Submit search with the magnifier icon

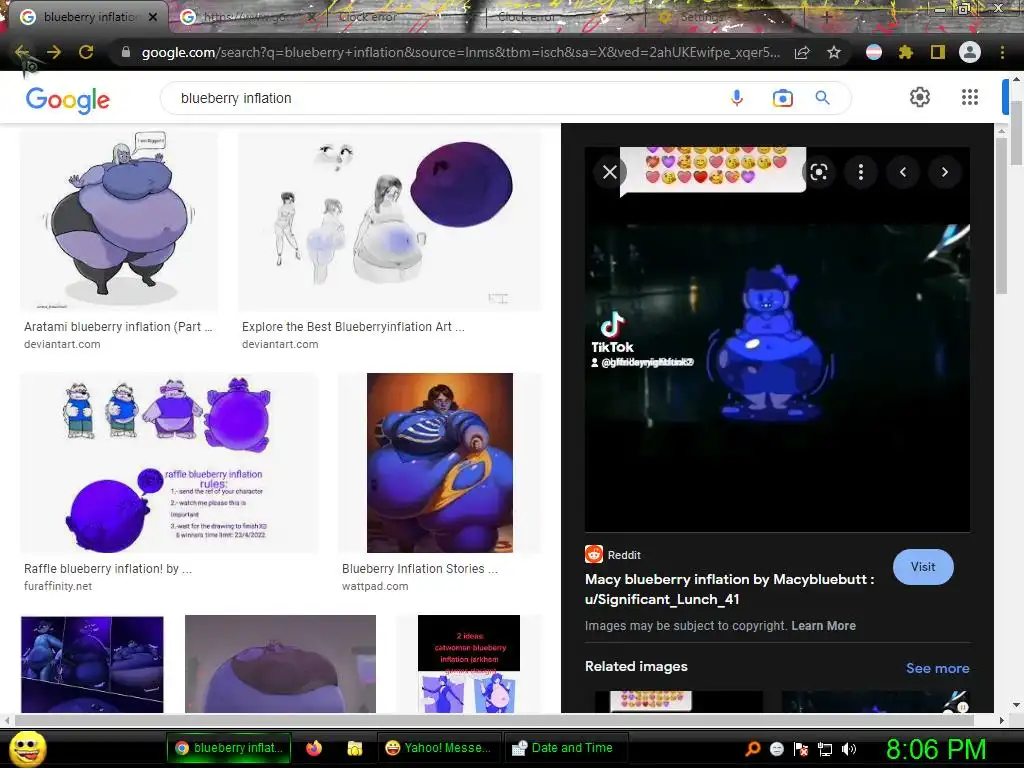(x=823, y=98)
